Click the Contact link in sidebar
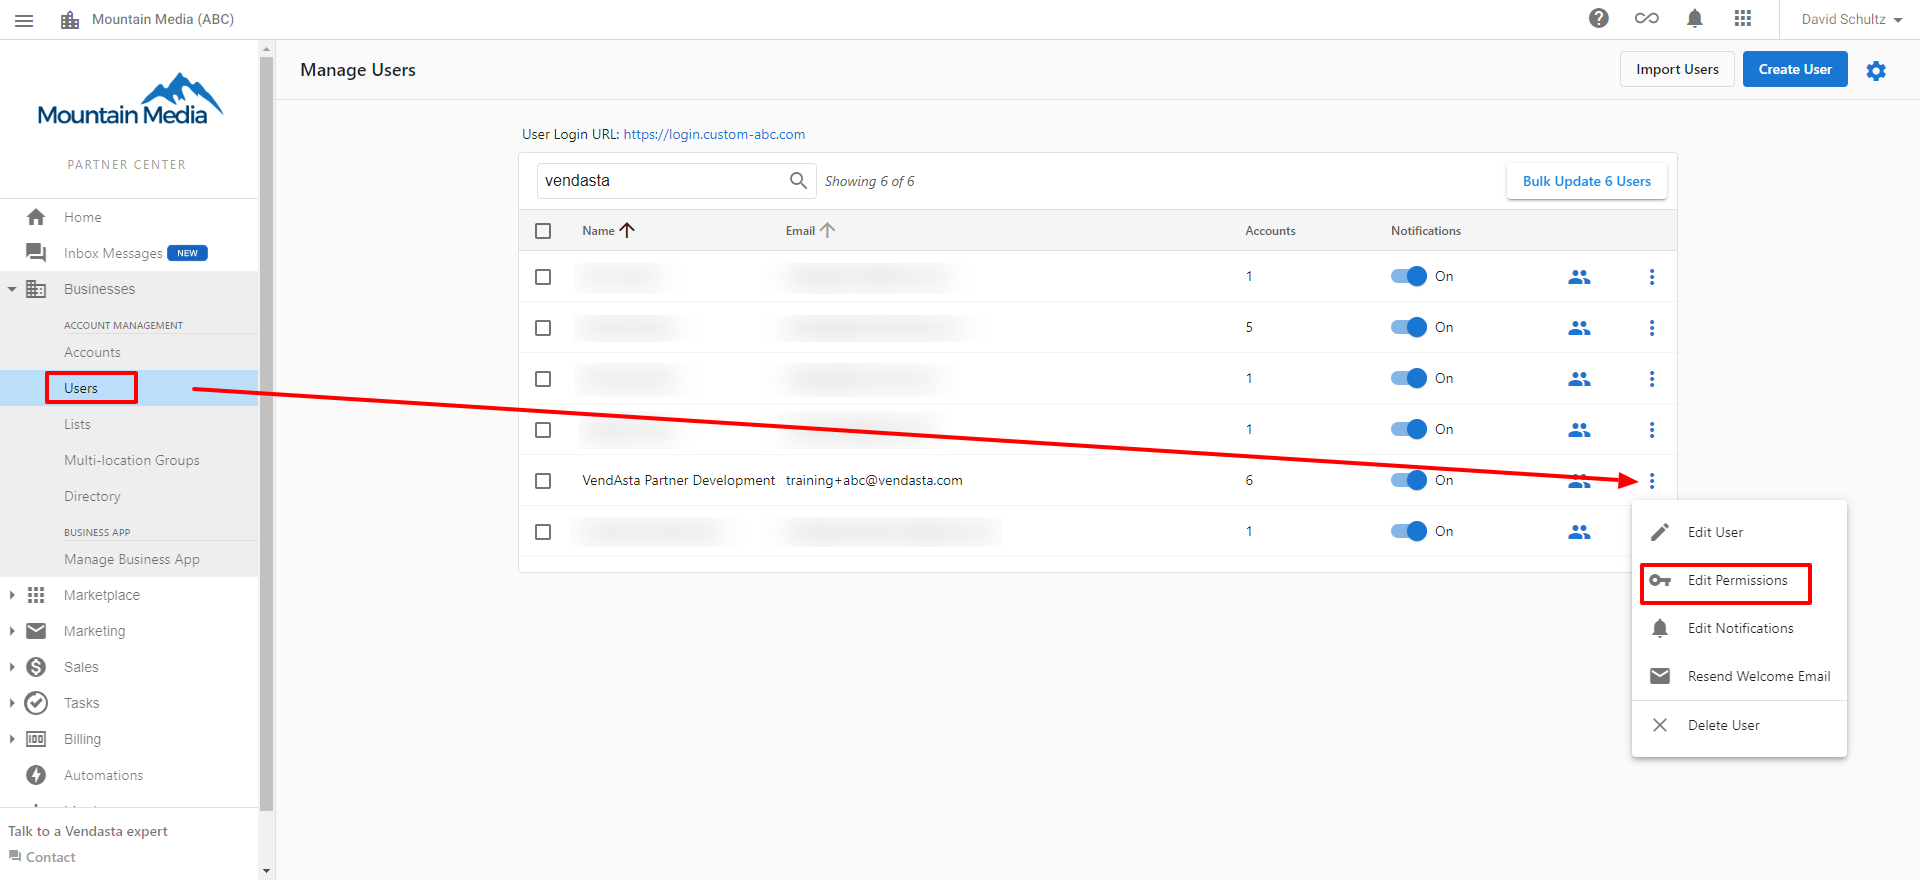Screen dimensions: 1920x880 click(42, 857)
